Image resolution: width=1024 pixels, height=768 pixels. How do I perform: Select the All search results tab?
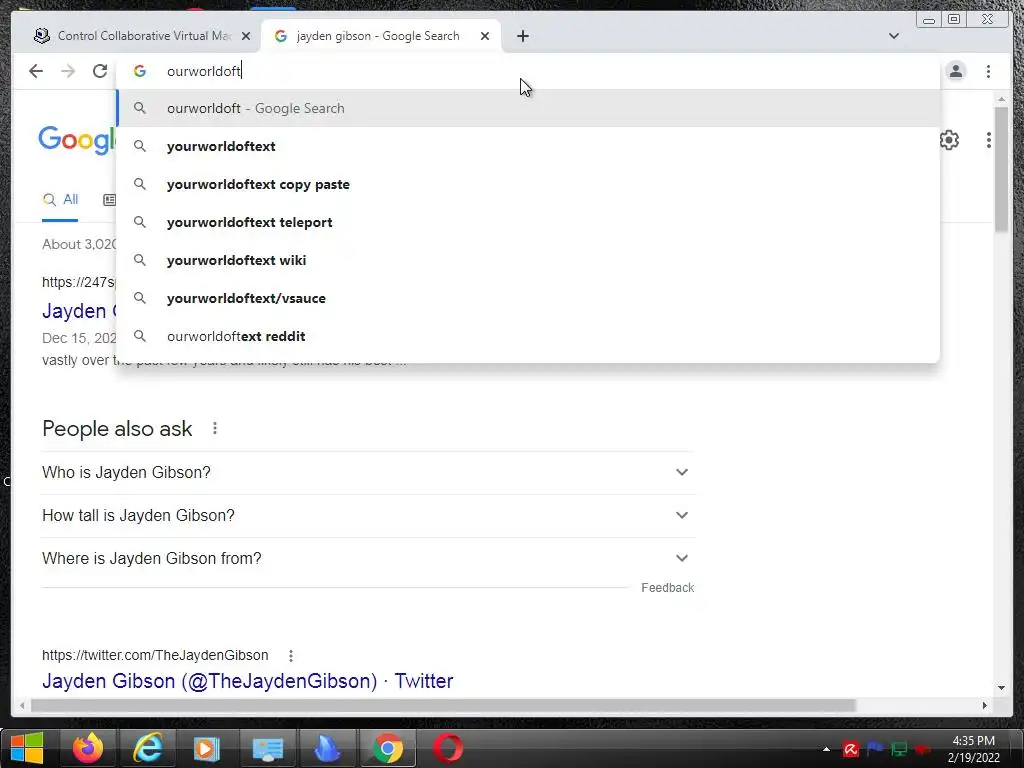[x=60, y=200]
